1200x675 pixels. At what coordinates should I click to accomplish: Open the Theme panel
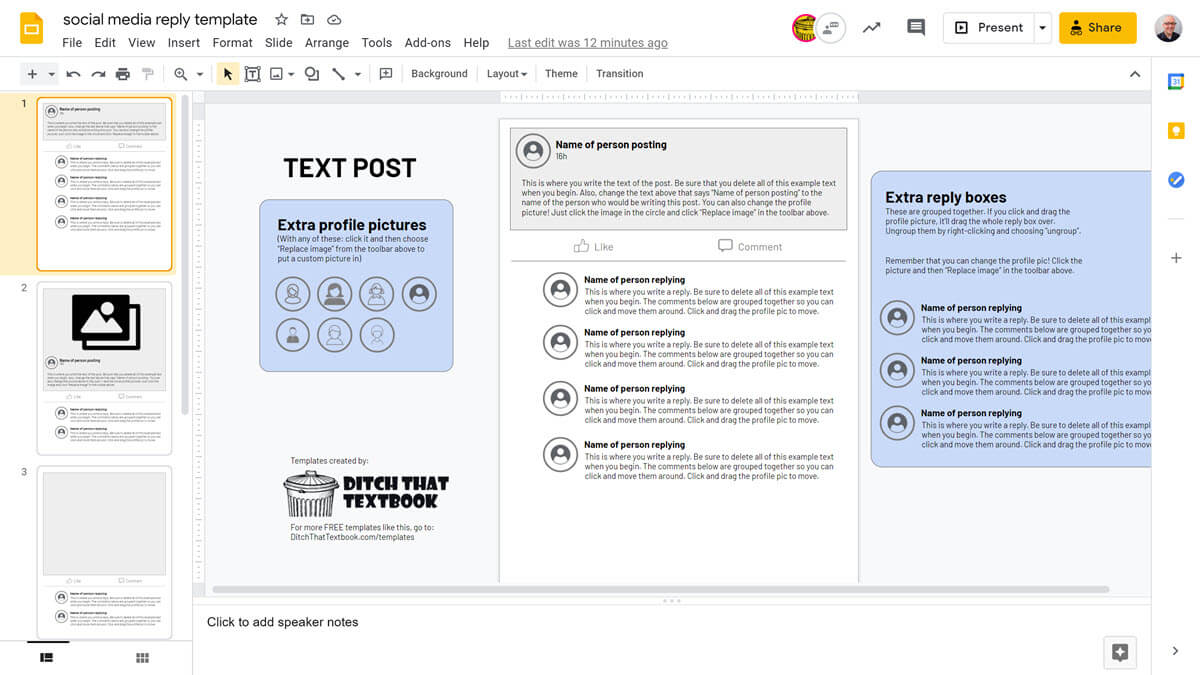pos(561,74)
